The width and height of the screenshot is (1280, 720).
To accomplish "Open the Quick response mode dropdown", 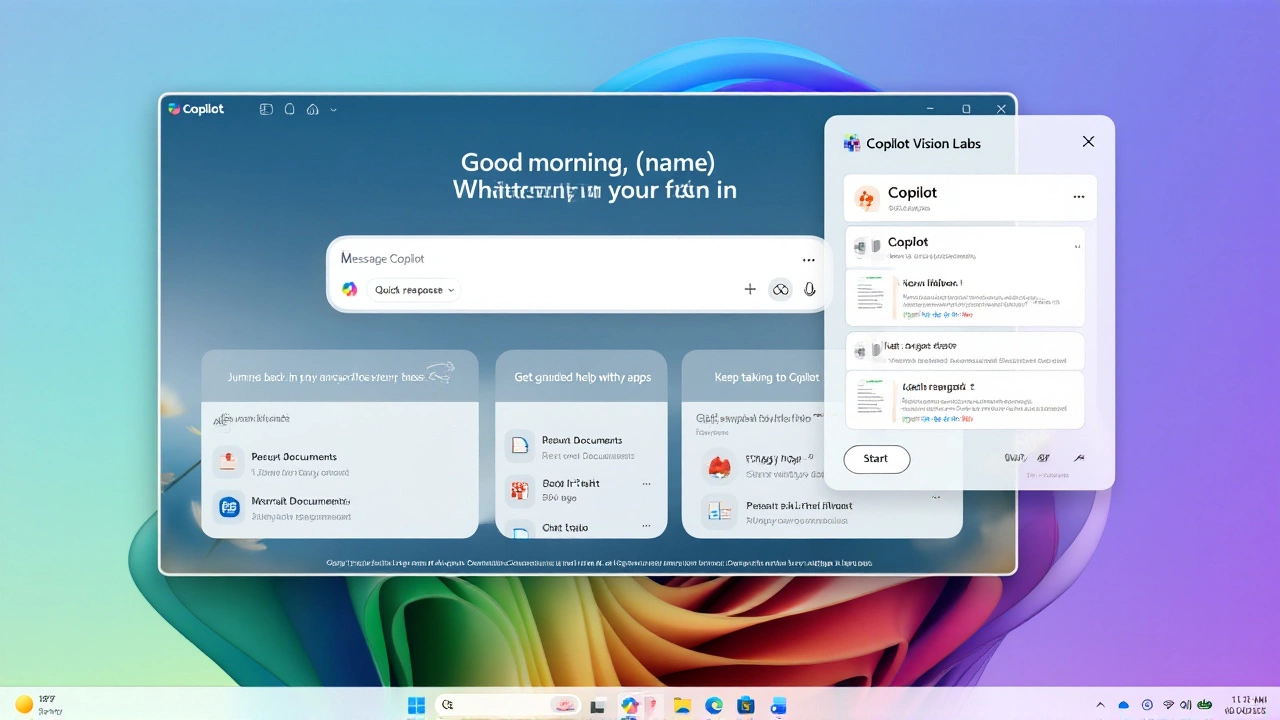I will [413, 289].
